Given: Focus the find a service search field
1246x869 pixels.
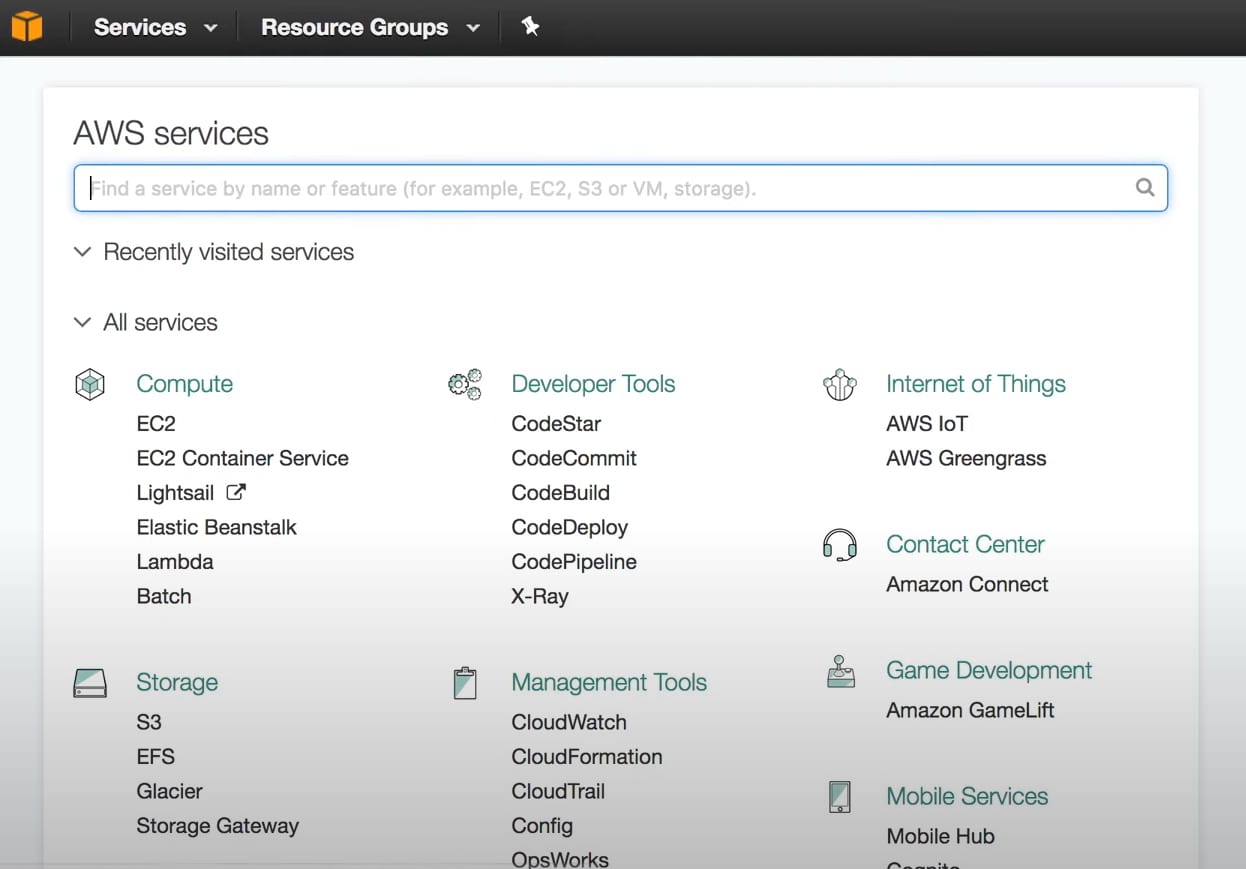Looking at the screenshot, I should coord(620,188).
